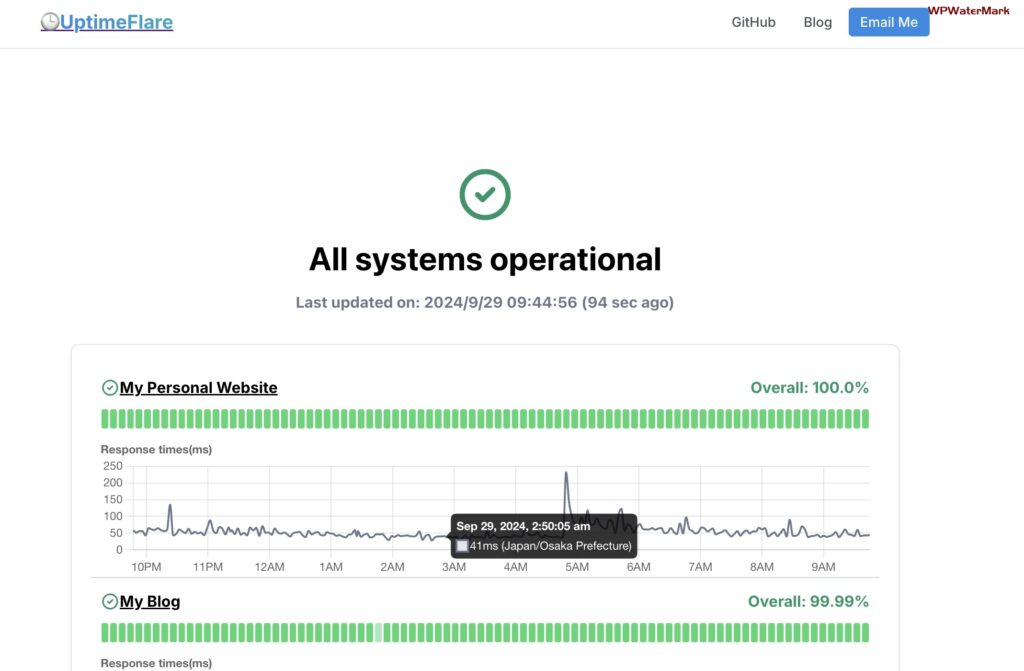The width and height of the screenshot is (1024, 671).
Task: Click the spike between 10PM and 11PM on chart
Action: click(x=170, y=506)
